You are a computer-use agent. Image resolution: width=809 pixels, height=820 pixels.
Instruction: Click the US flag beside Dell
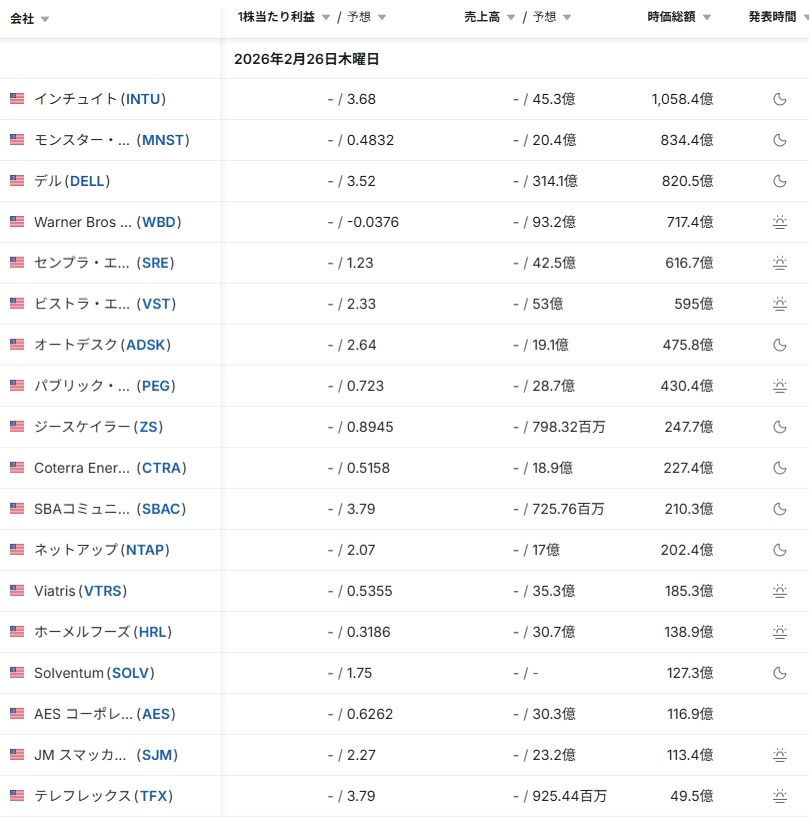click(17, 181)
